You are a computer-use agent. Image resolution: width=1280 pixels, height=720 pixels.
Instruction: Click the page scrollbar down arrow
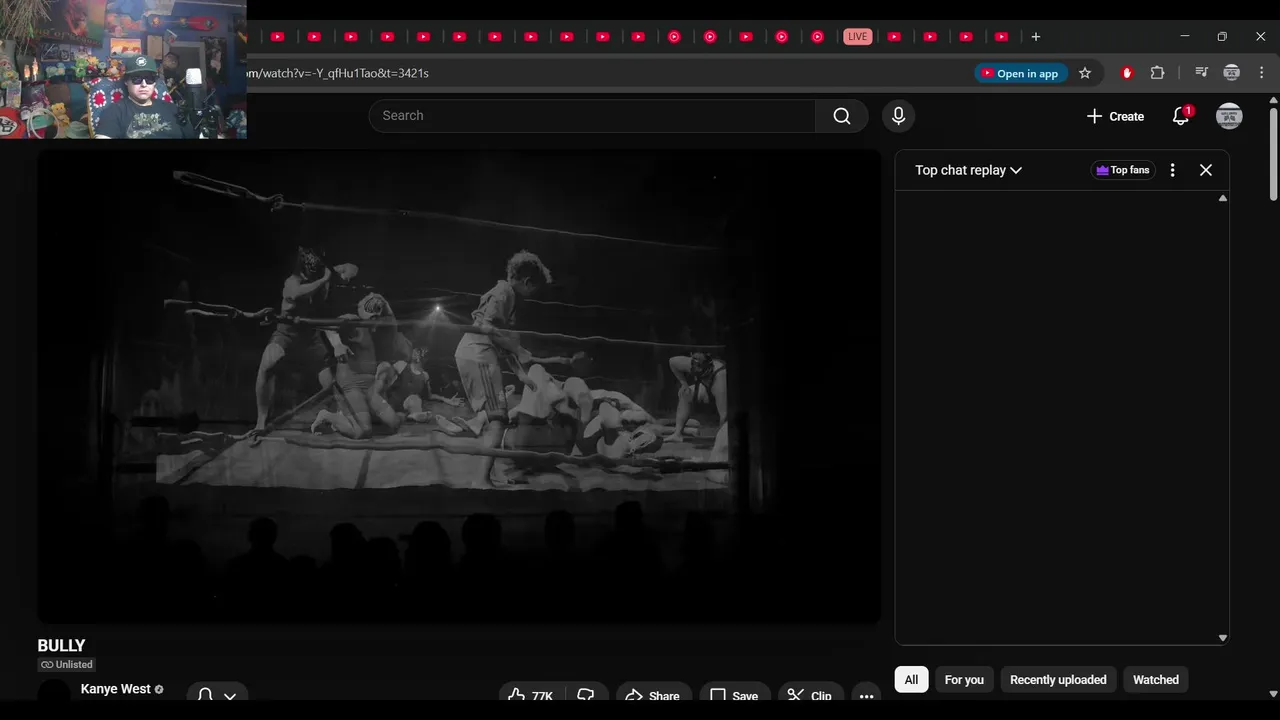1273,693
